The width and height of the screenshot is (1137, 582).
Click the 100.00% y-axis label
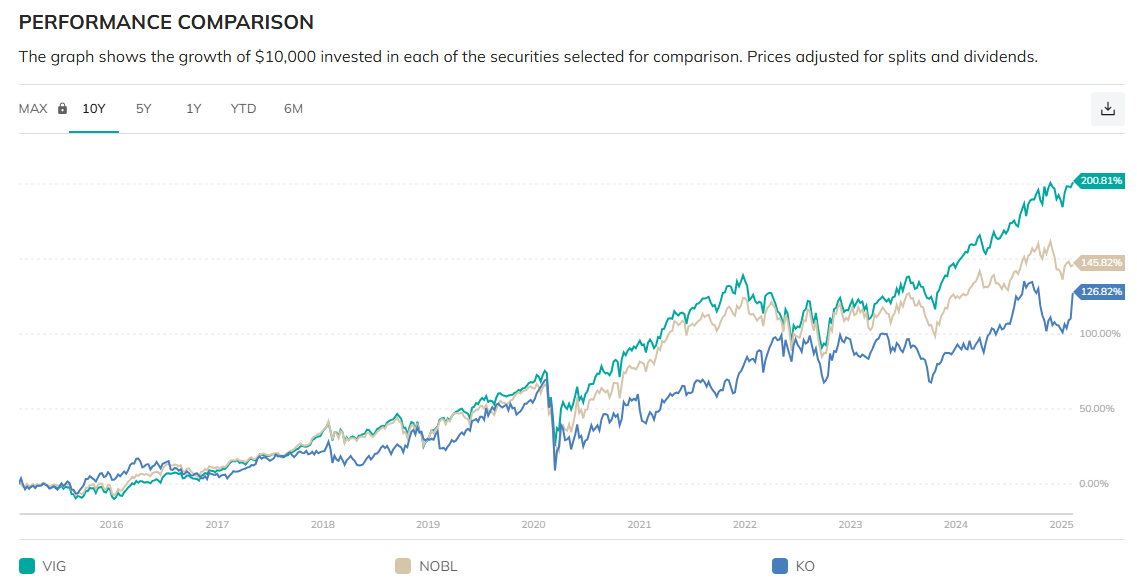click(x=1100, y=333)
